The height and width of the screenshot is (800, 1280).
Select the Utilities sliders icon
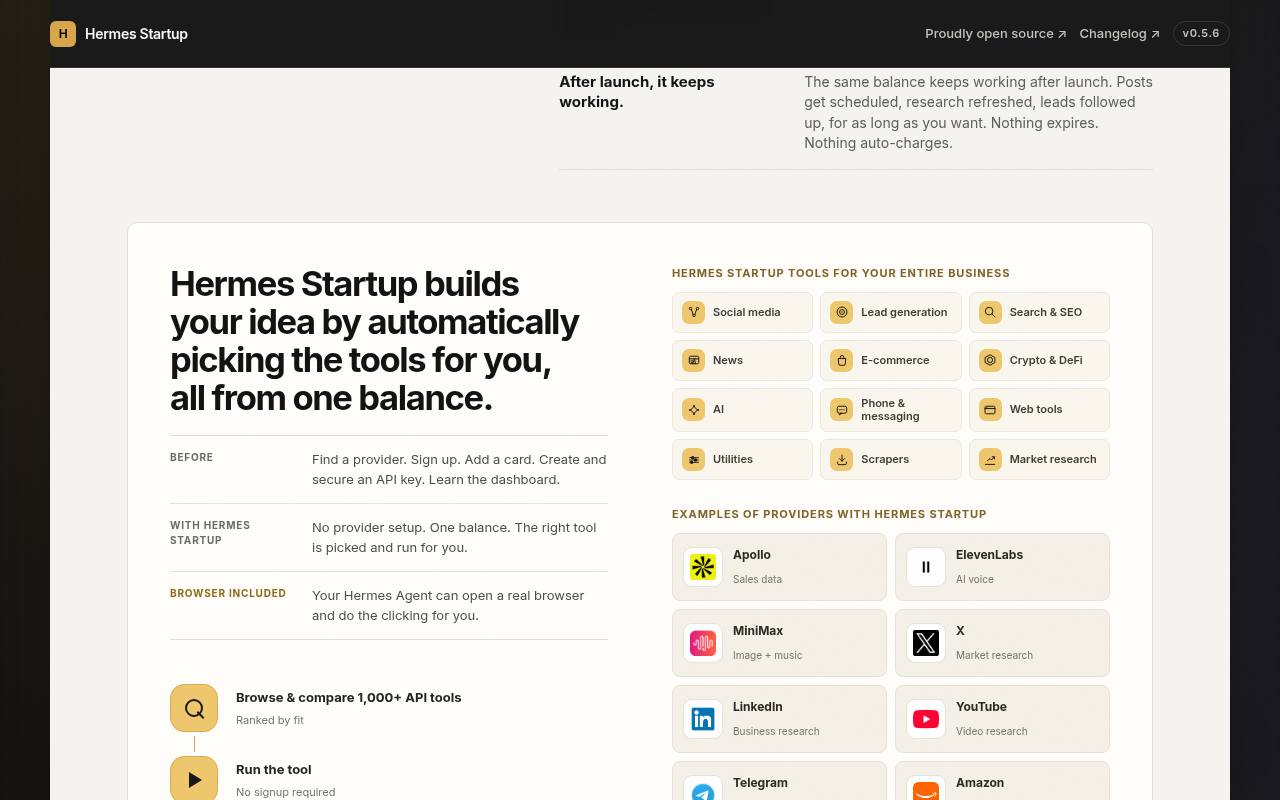693,459
